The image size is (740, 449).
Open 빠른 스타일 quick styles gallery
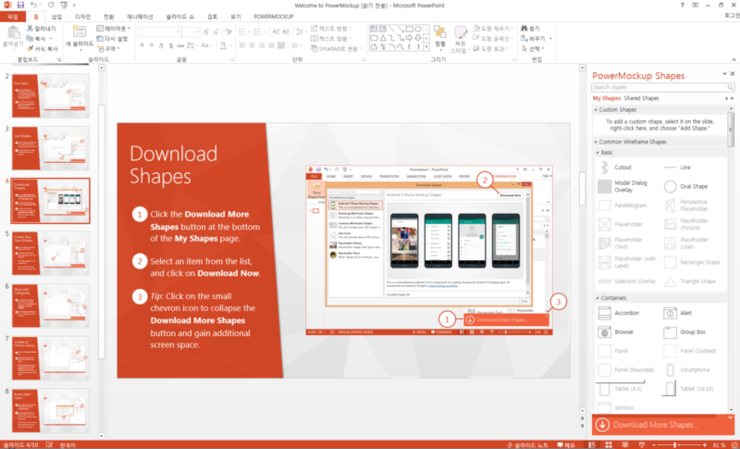click(x=459, y=39)
